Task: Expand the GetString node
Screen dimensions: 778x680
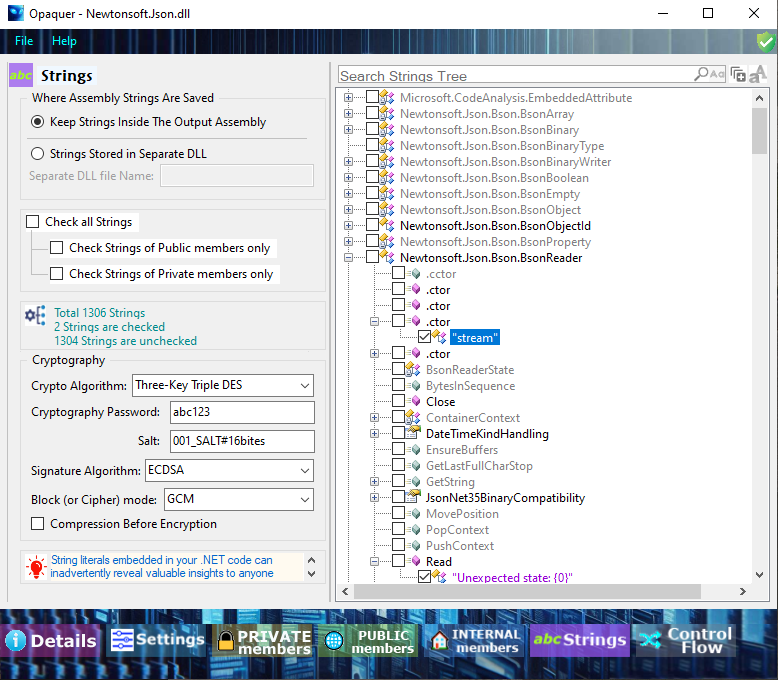Action: pyautogui.click(x=375, y=481)
